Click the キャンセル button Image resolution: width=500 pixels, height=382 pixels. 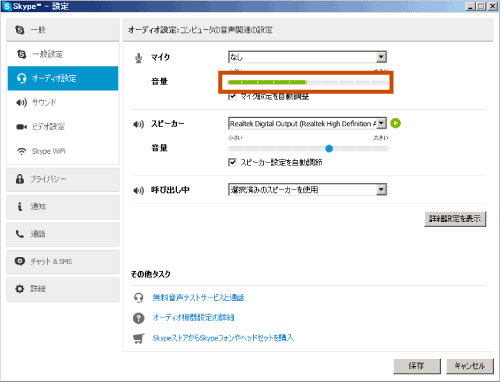[x=470, y=366]
